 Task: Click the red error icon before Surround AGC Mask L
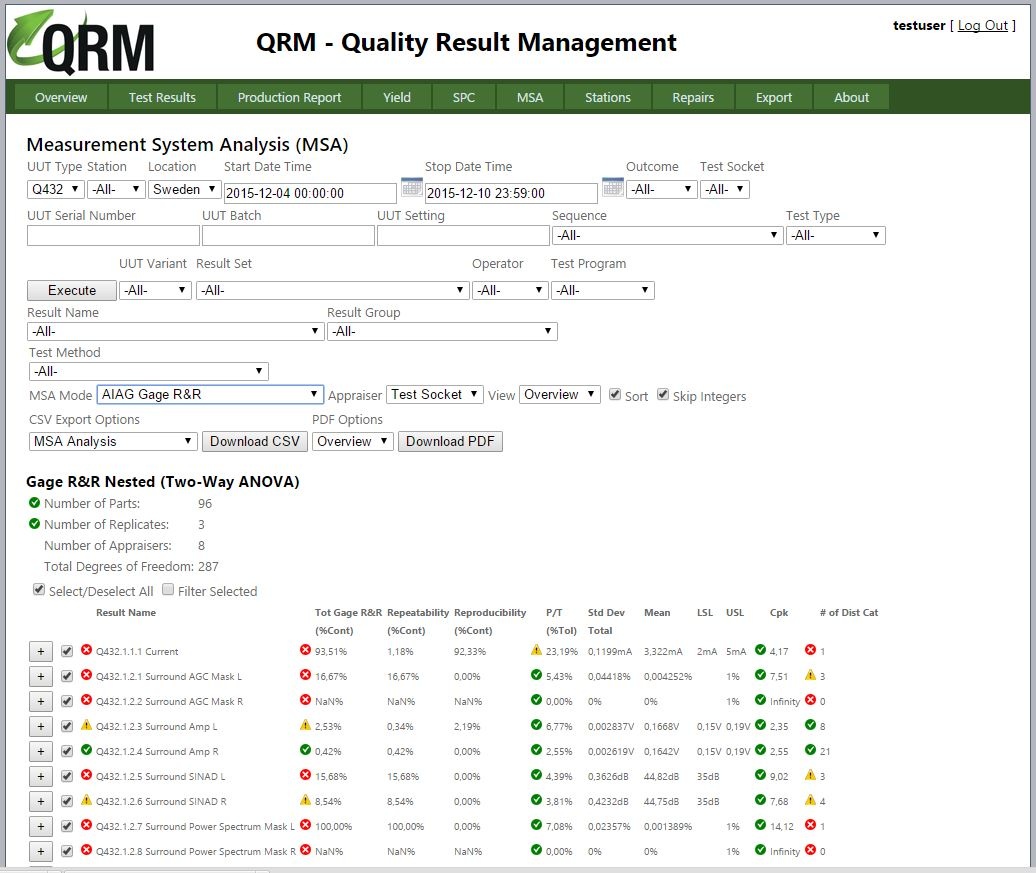[86, 675]
